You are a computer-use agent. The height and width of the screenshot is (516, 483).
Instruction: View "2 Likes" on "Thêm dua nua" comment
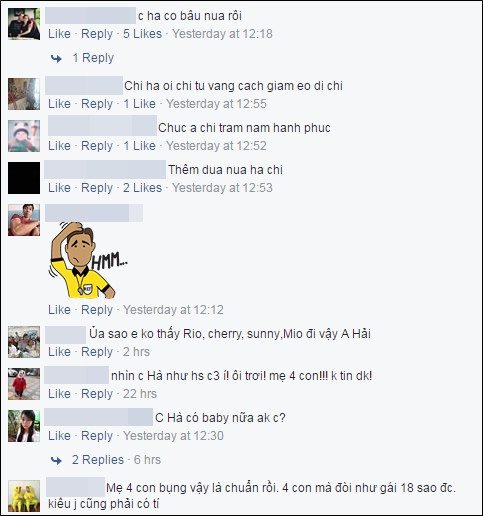point(142,188)
